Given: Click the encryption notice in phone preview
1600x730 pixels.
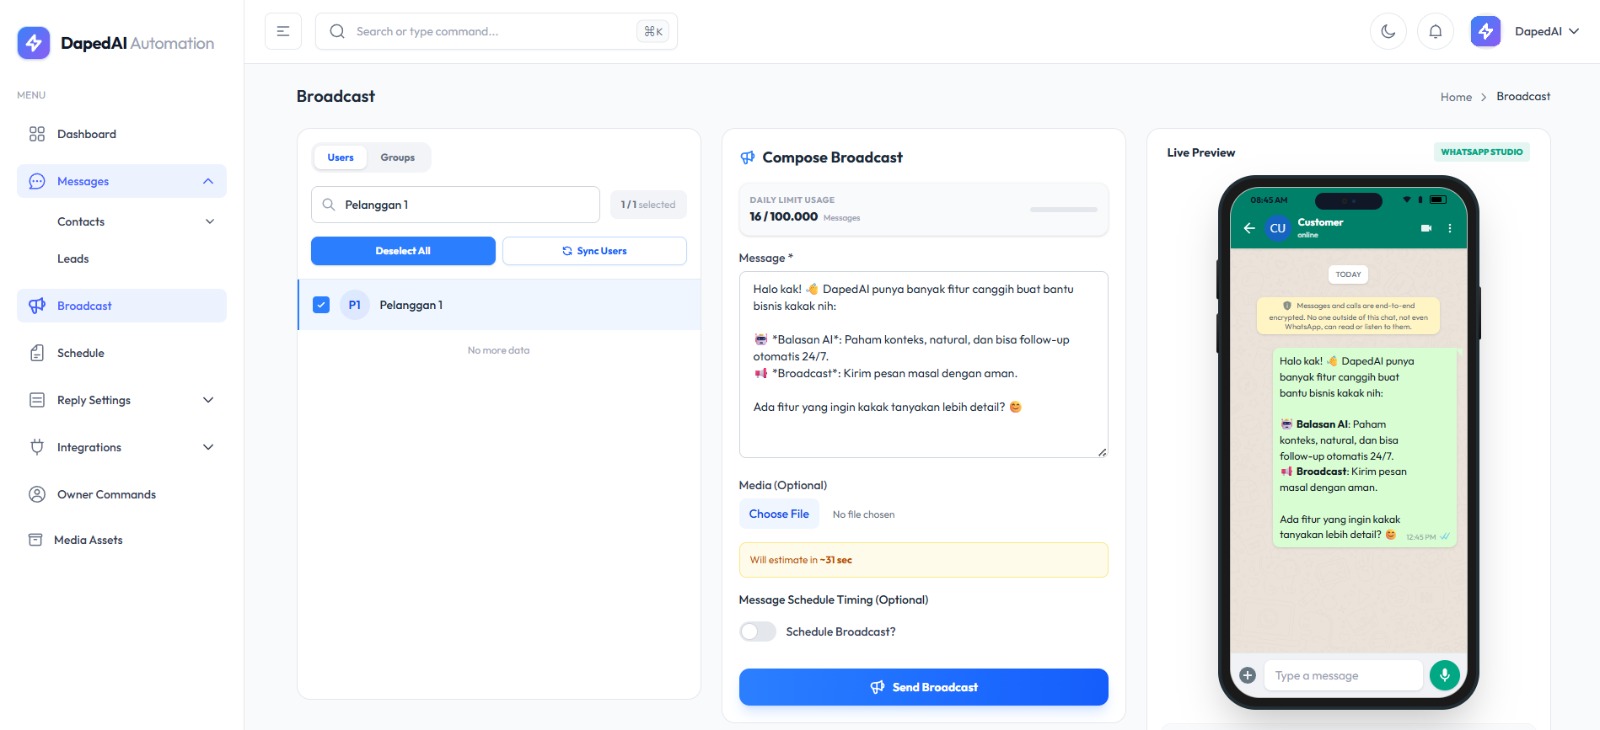Looking at the screenshot, I should (1347, 316).
